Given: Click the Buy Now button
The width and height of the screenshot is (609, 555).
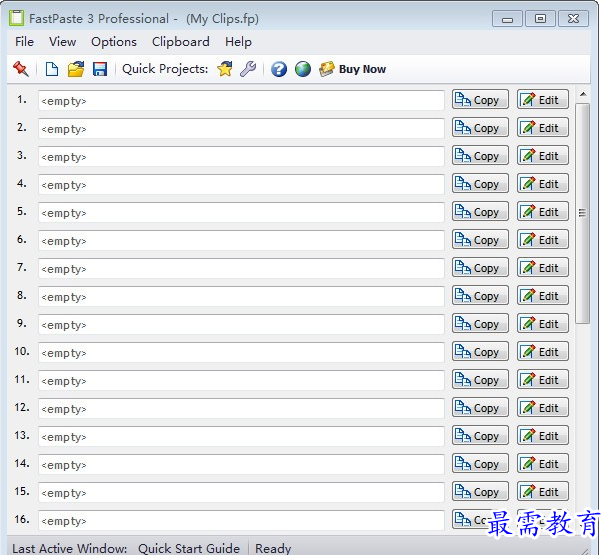Looking at the screenshot, I should (352, 69).
